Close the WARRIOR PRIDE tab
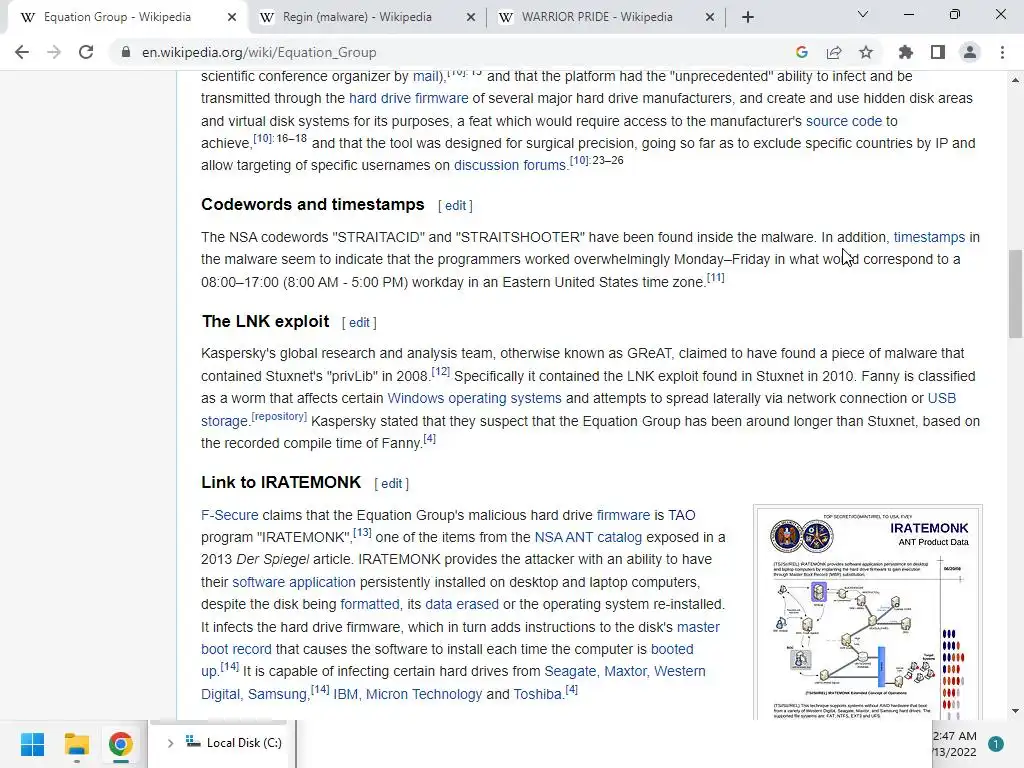 click(x=710, y=17)
